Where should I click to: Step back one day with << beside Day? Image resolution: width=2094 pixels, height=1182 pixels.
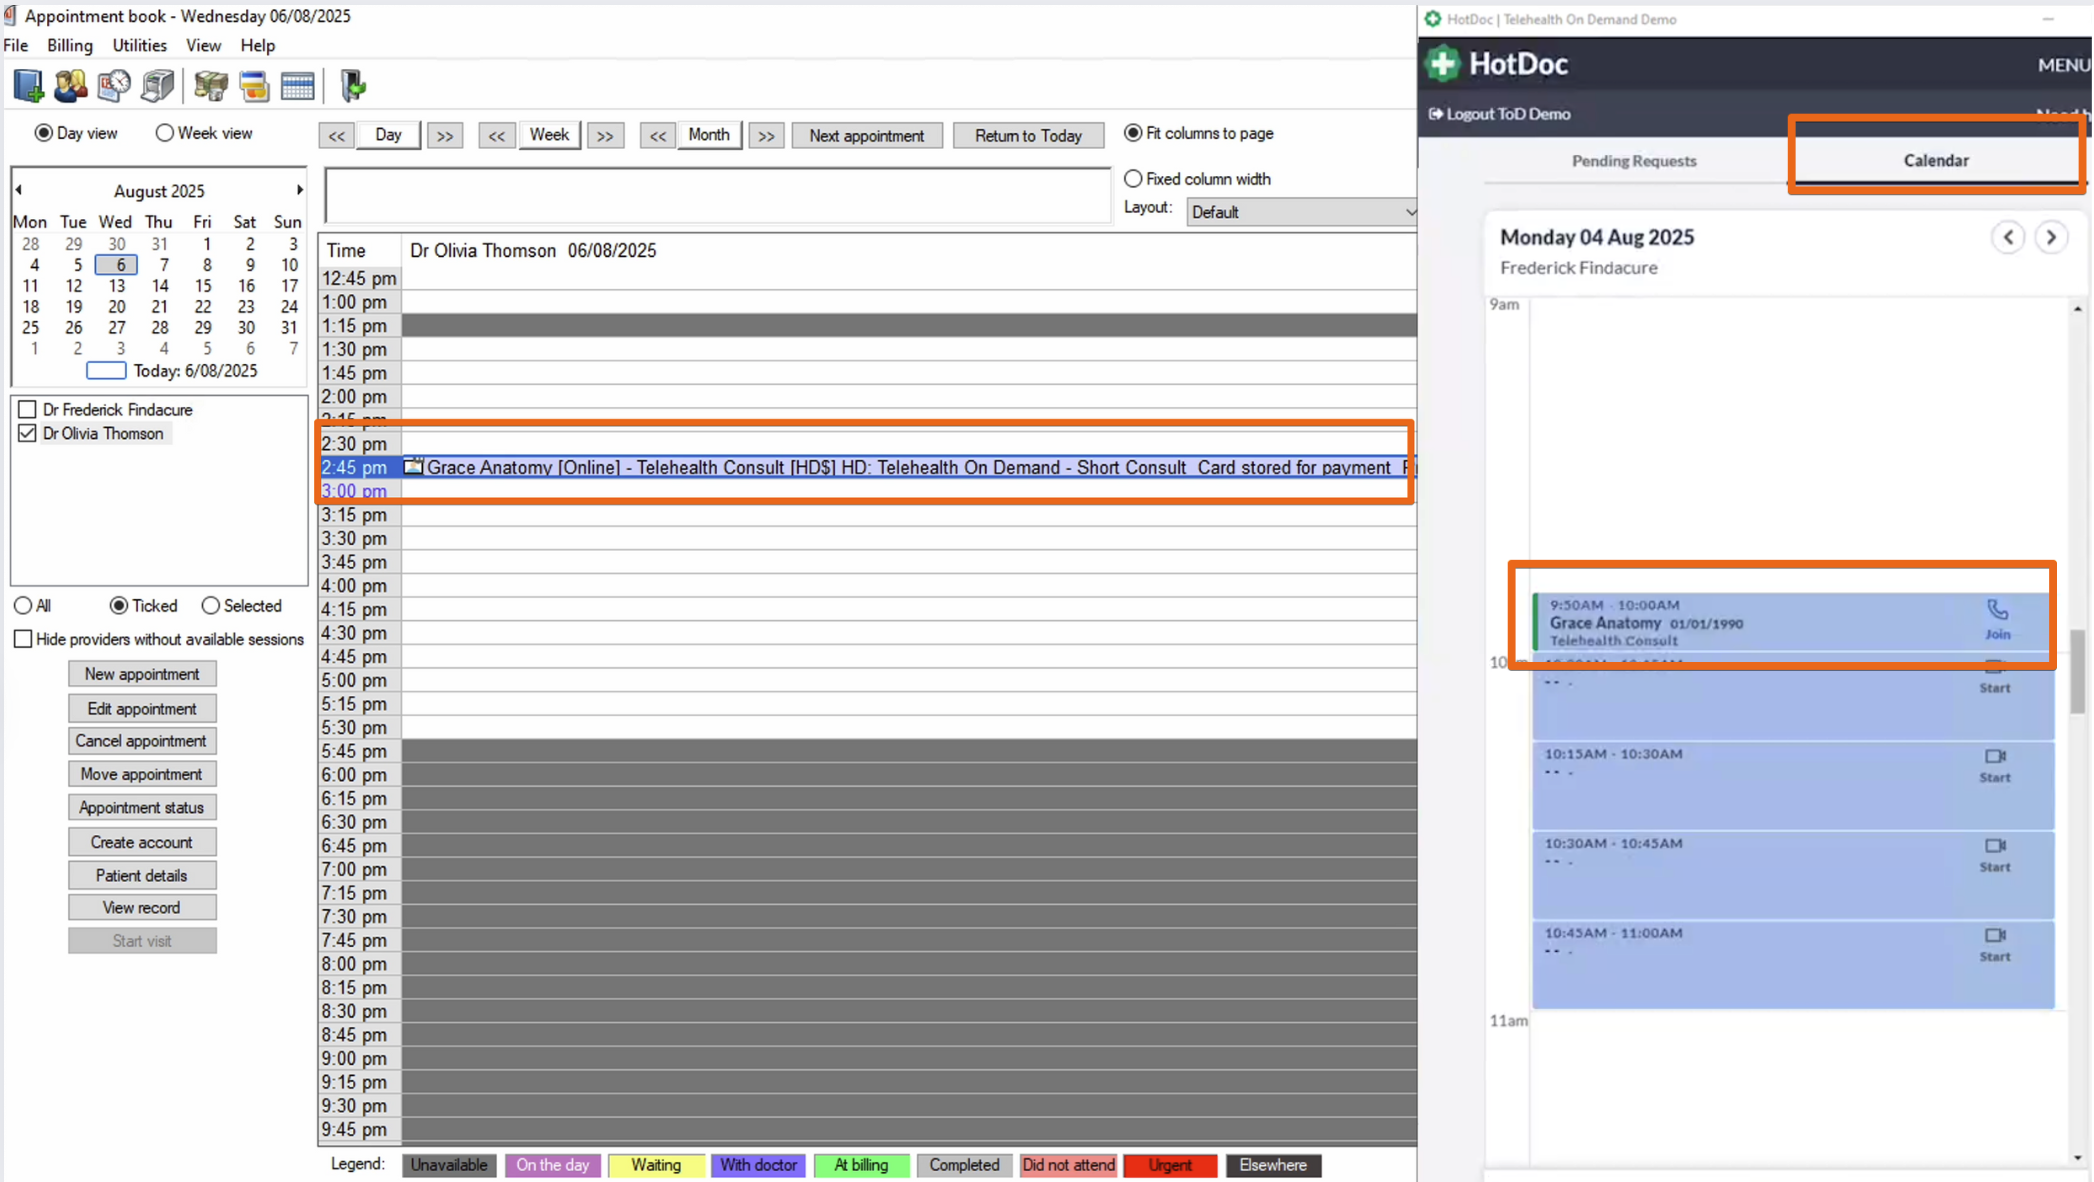[x=337, y=136]
